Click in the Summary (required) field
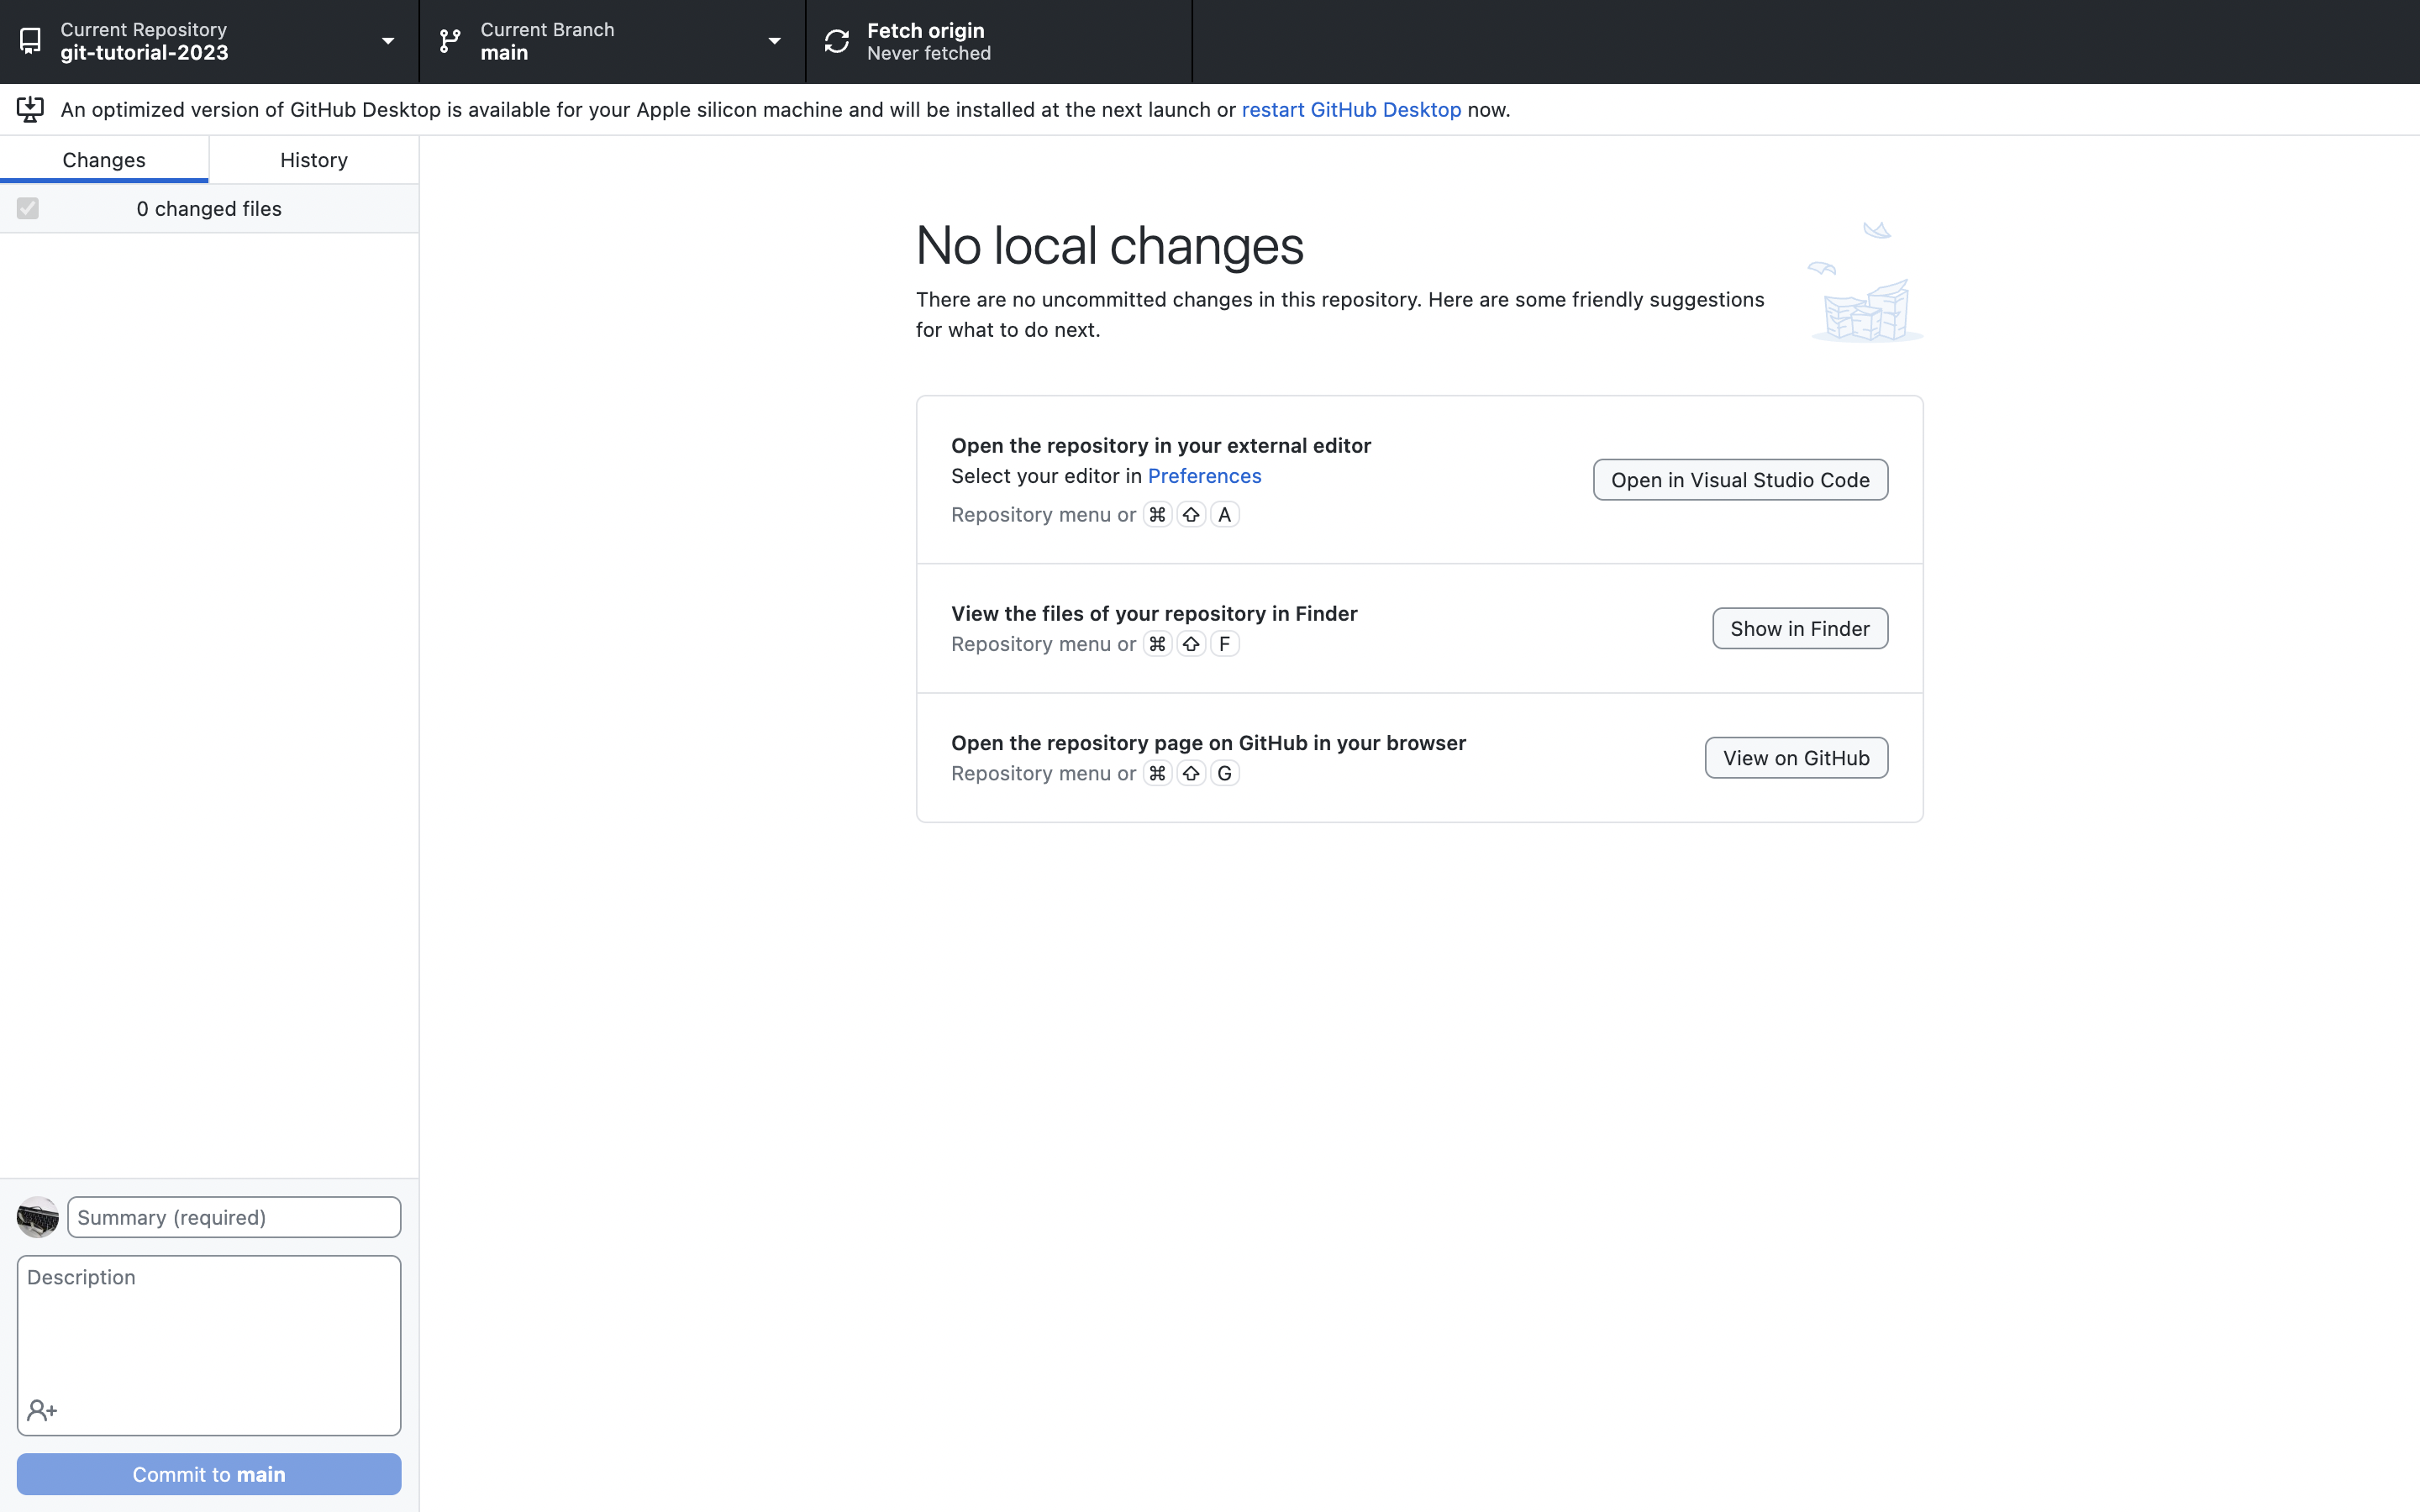 tap(234, 1217)
